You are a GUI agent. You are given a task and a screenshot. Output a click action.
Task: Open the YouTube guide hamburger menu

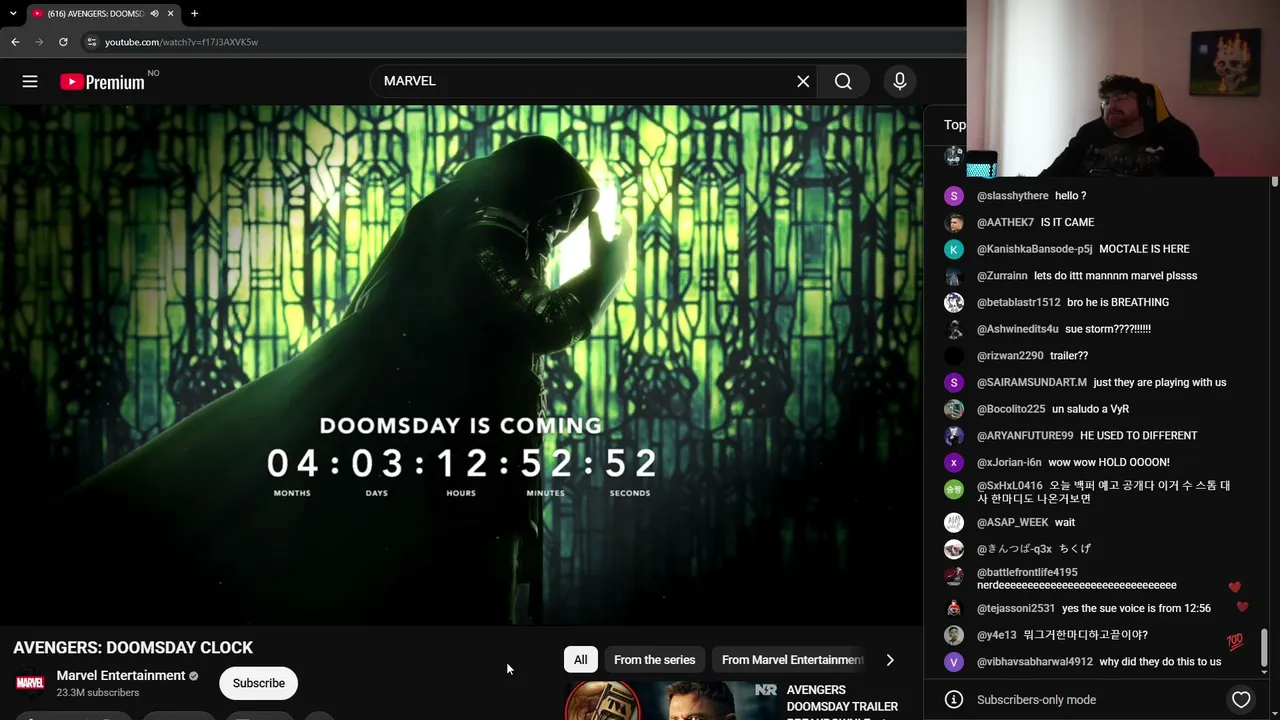30,81
